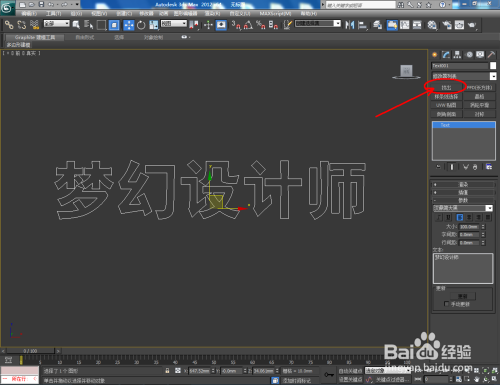Click the Save file icon in quick access toolbar
The image size is (500, 385).
[x=41, y=5]
